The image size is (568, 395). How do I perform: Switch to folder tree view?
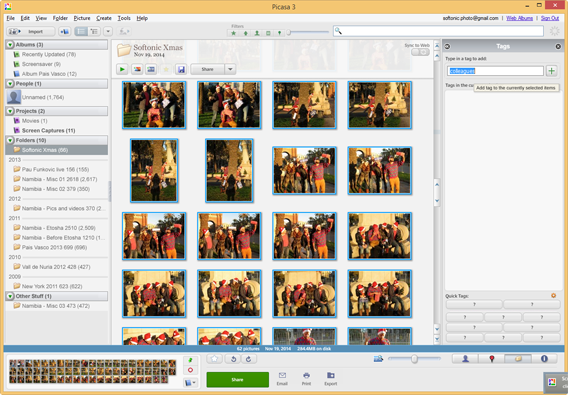click(94, 32)
